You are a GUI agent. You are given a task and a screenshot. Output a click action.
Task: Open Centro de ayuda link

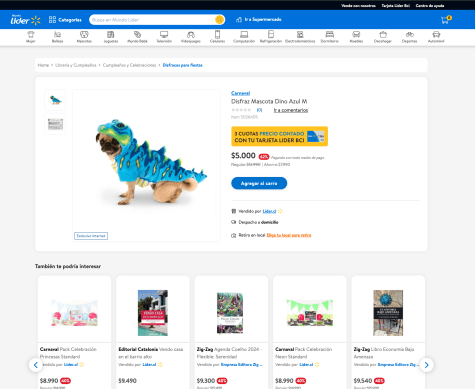(x=430, y=6)
